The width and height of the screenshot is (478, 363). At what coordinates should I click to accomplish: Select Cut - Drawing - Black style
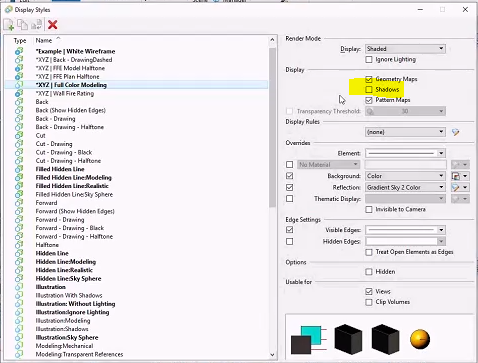pyautogui.click(x=64, y=152)
